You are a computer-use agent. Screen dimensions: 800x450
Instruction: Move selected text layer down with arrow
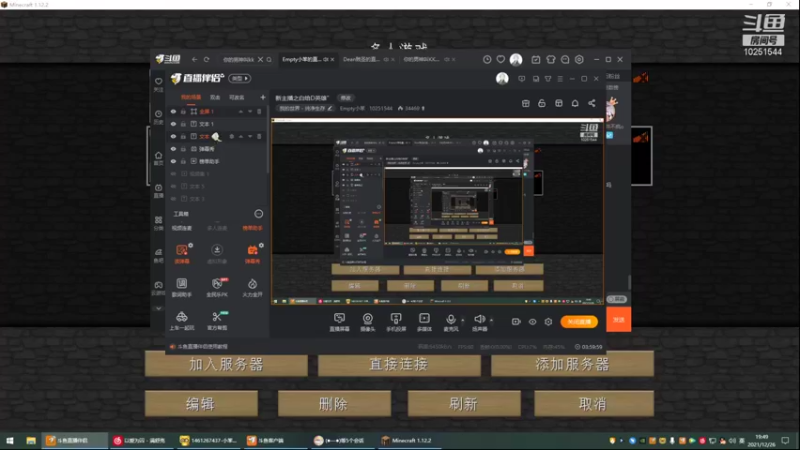click(250, 136)
